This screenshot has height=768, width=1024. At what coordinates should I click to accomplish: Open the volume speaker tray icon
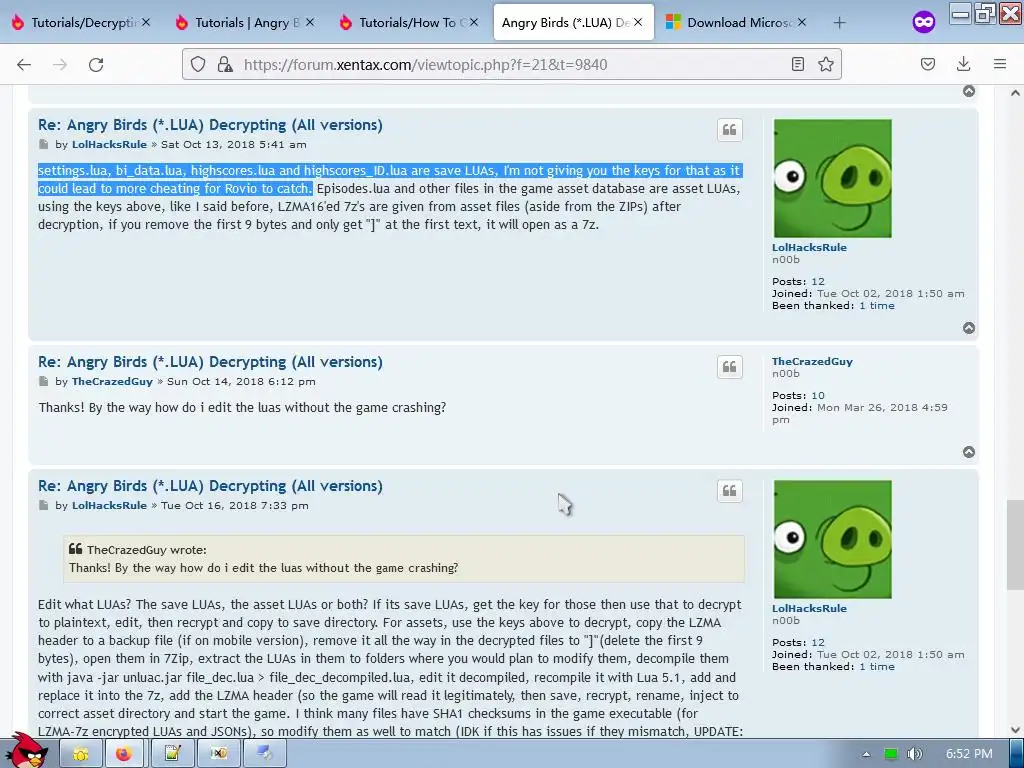[914, 754]
